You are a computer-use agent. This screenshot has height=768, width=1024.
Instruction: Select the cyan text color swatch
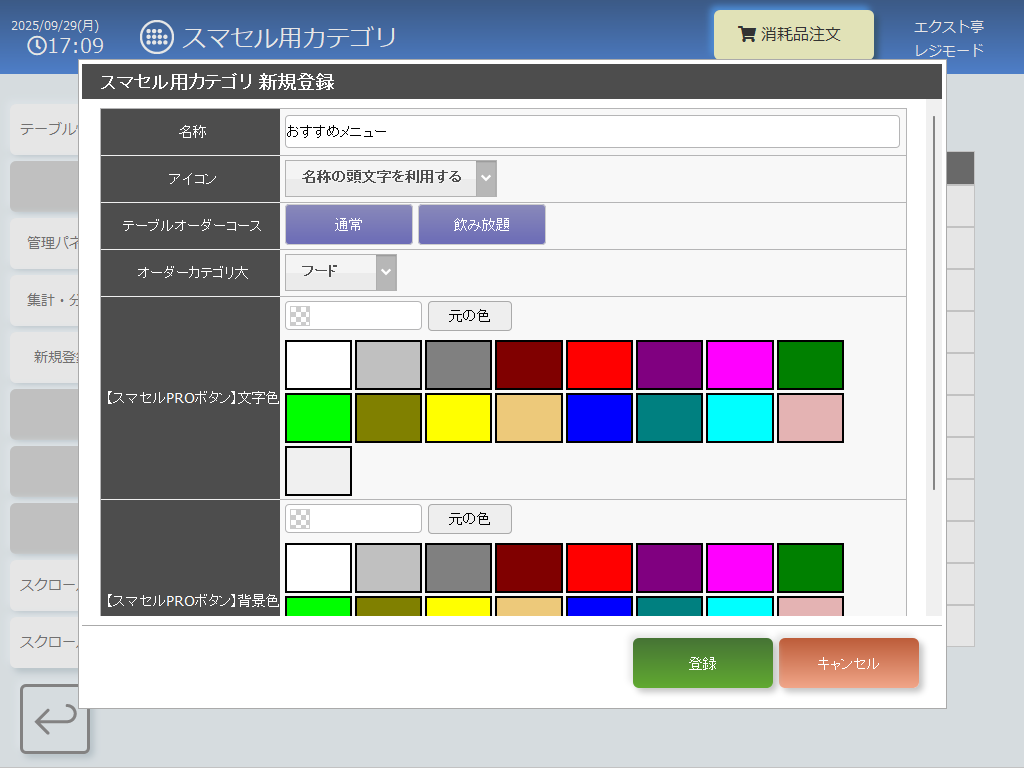pos(740,418)
